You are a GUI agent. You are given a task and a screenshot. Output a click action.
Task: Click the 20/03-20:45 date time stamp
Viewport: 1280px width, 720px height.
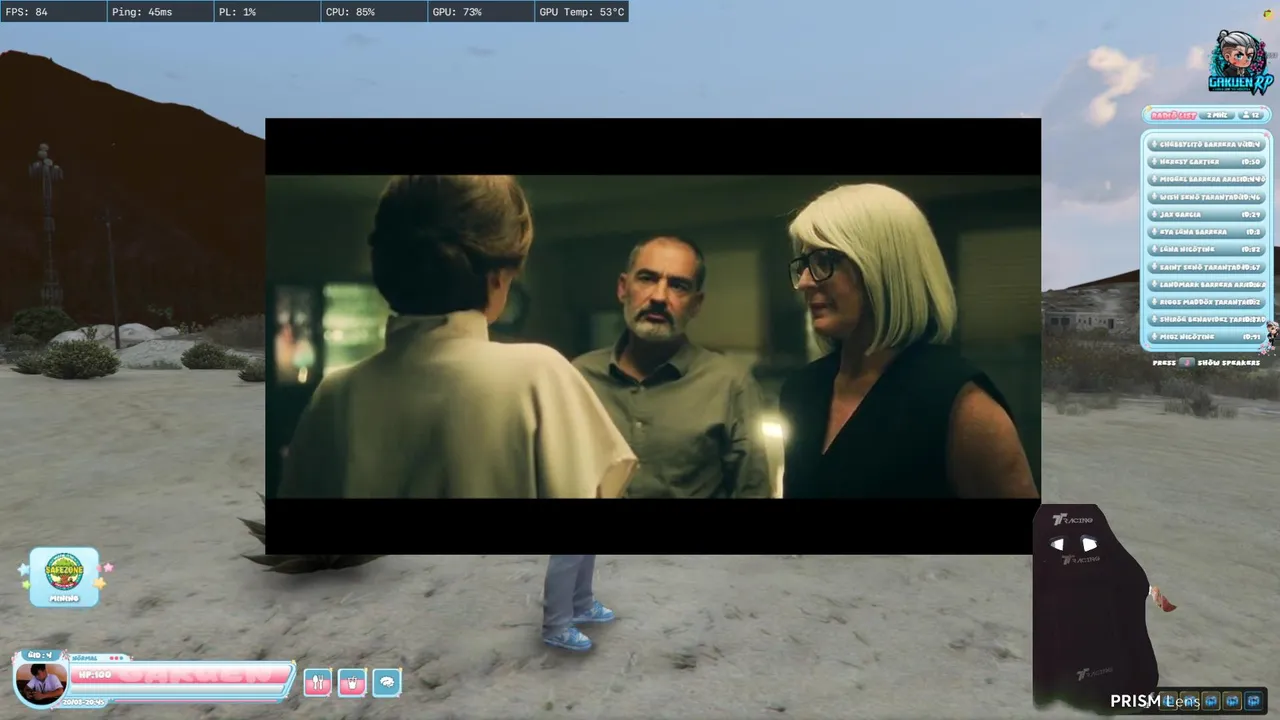[x=84, y=702]
